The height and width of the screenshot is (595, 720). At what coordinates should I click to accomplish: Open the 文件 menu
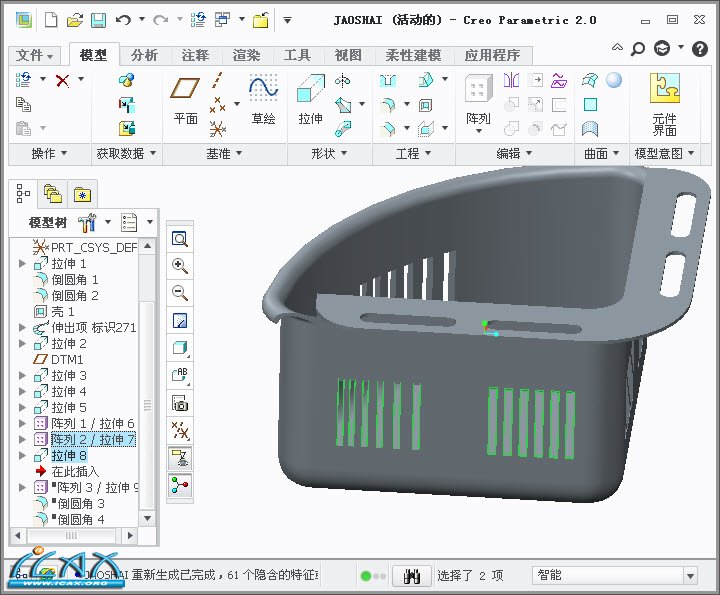(x=35, y=55)
